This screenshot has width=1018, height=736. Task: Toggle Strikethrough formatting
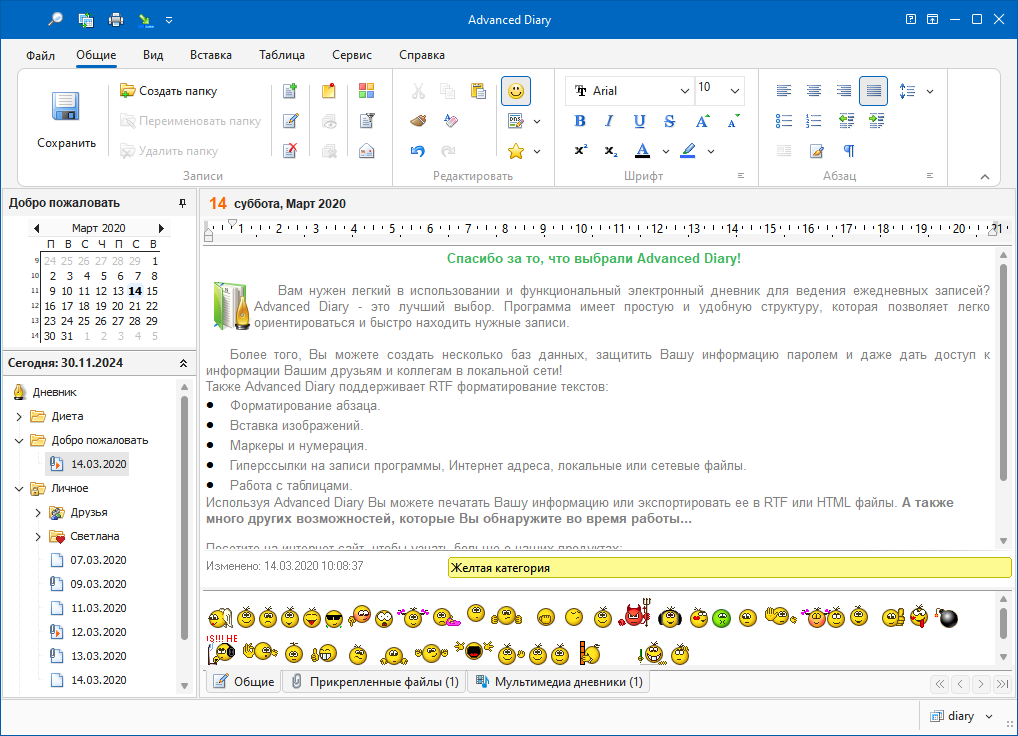tap(669, 121)
